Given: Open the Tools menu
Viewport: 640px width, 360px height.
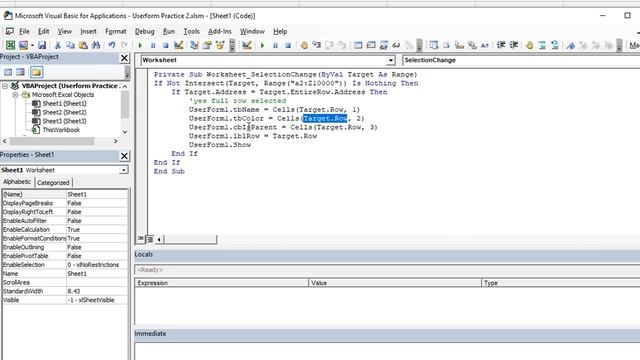Looking at the screenshot, I should pyautogui.click(x=191, y=31).
